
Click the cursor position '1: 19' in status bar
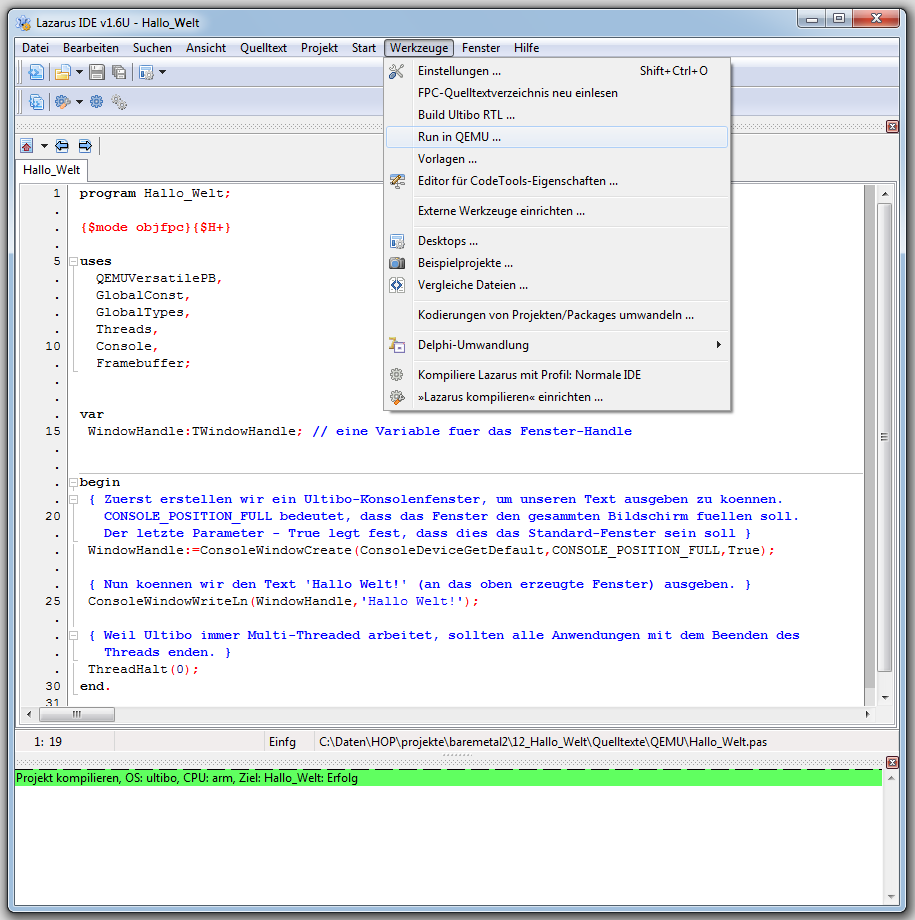48,742
